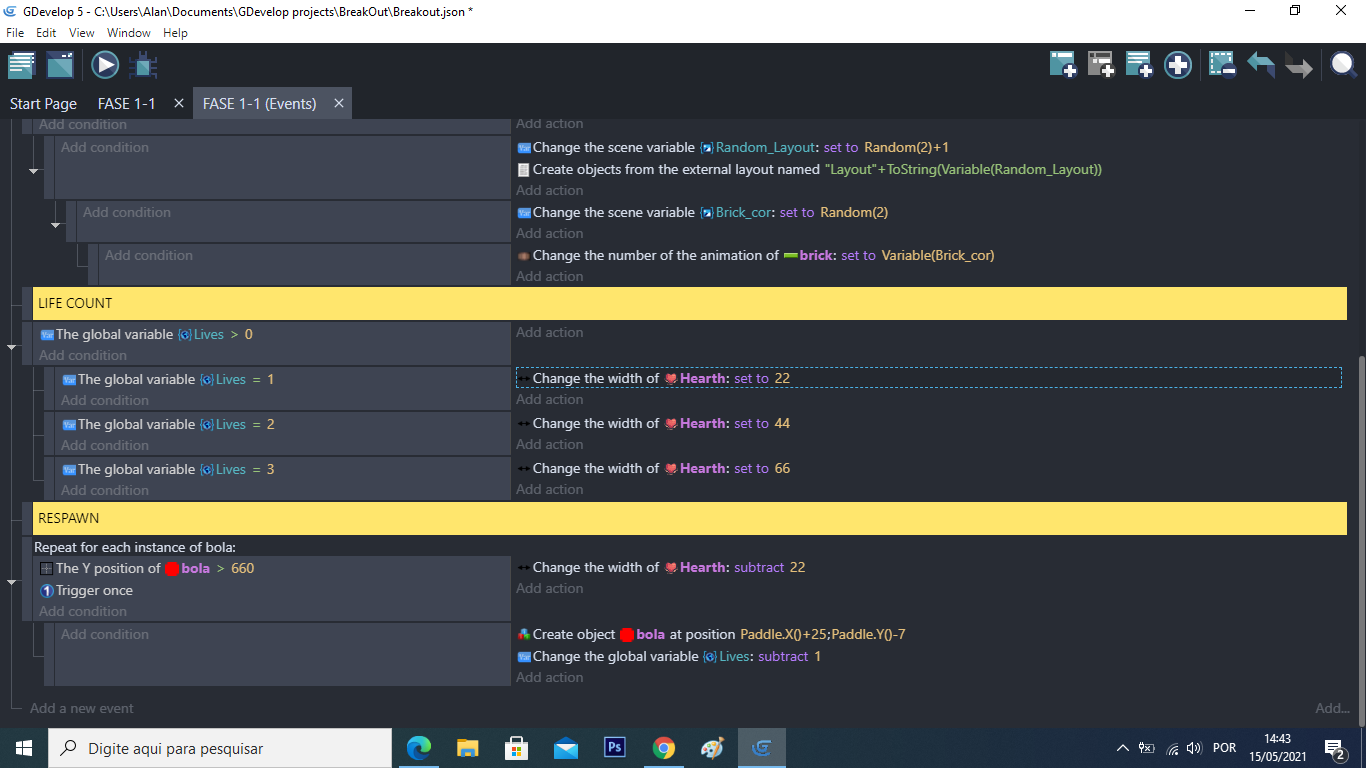Redo the last change
Image resolution: width=1366 pixels, height=768 pixels.
click(1299, 67)
